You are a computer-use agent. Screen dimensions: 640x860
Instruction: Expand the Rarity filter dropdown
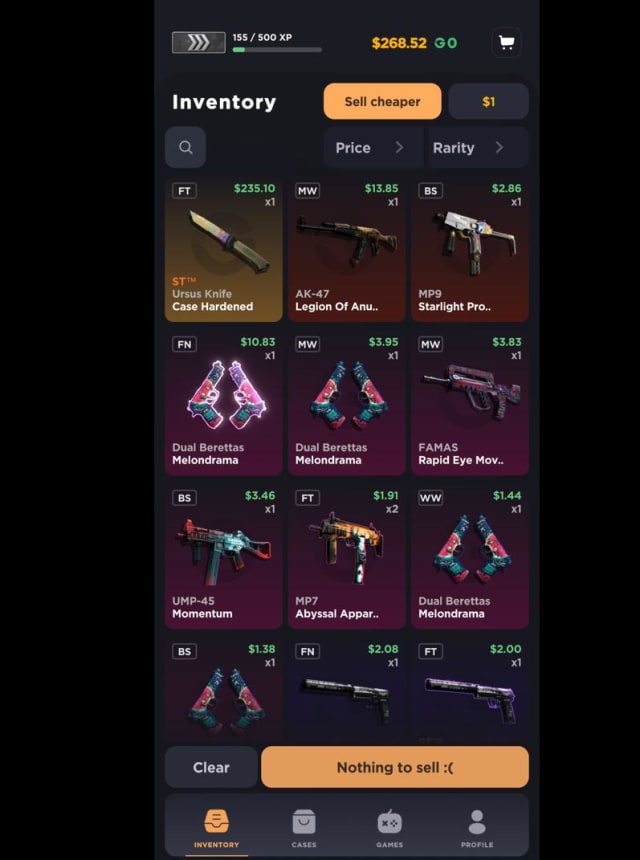point(477,148)
